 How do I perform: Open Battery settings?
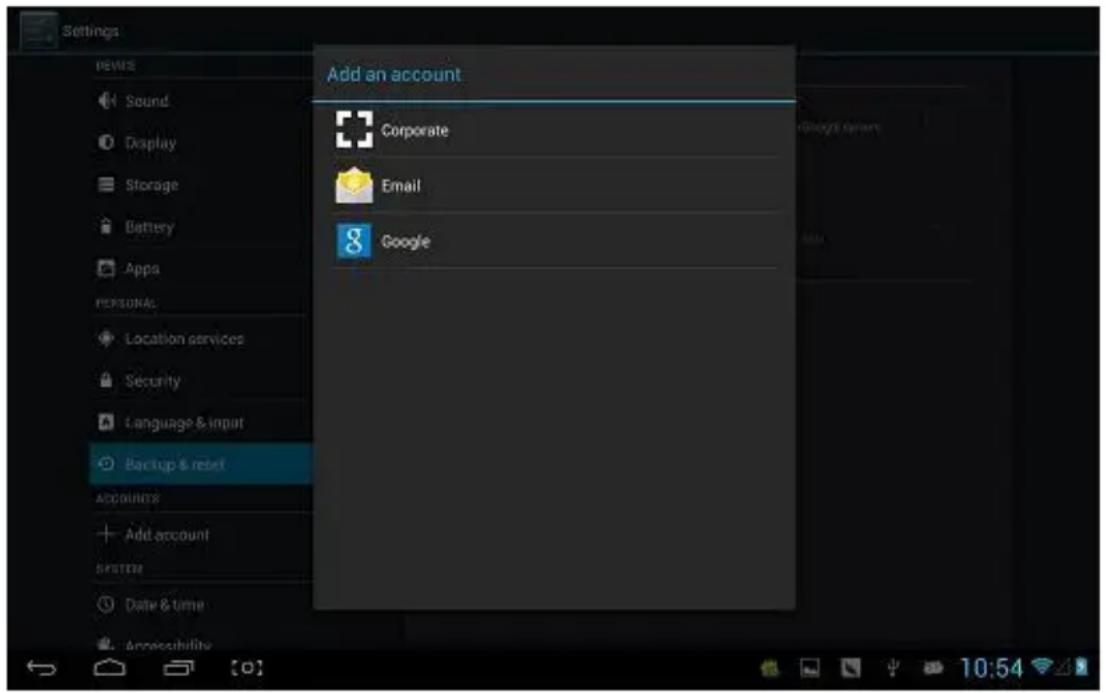point(201,227)
